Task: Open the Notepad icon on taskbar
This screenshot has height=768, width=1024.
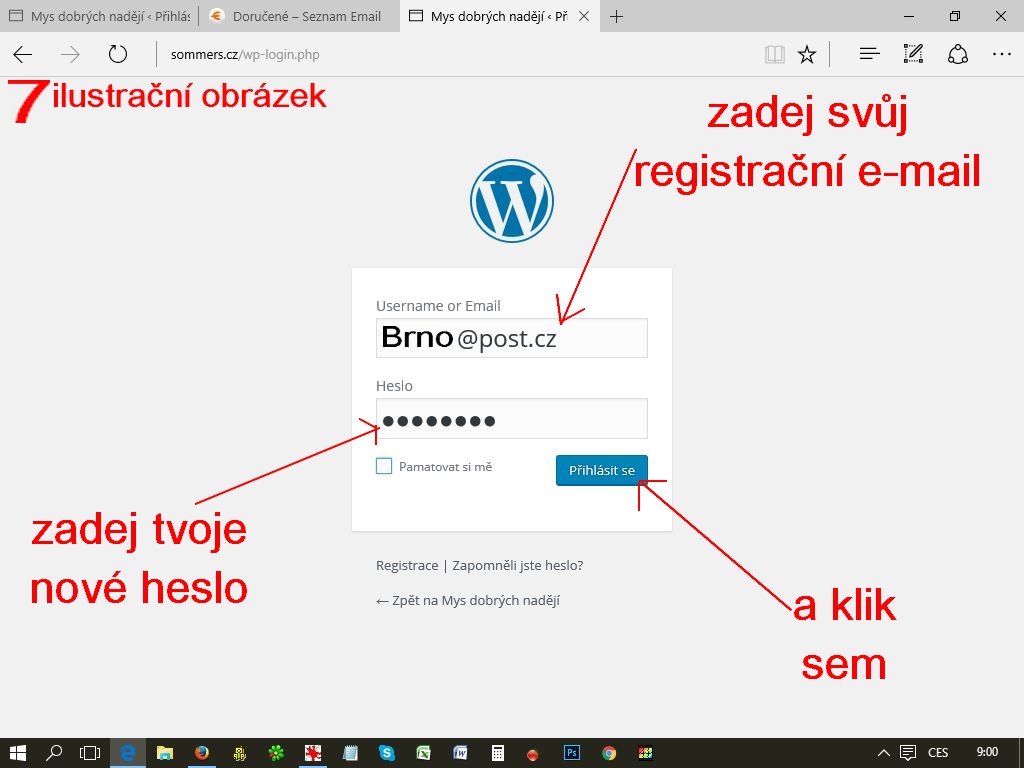Action: click(x=350, y=753)
